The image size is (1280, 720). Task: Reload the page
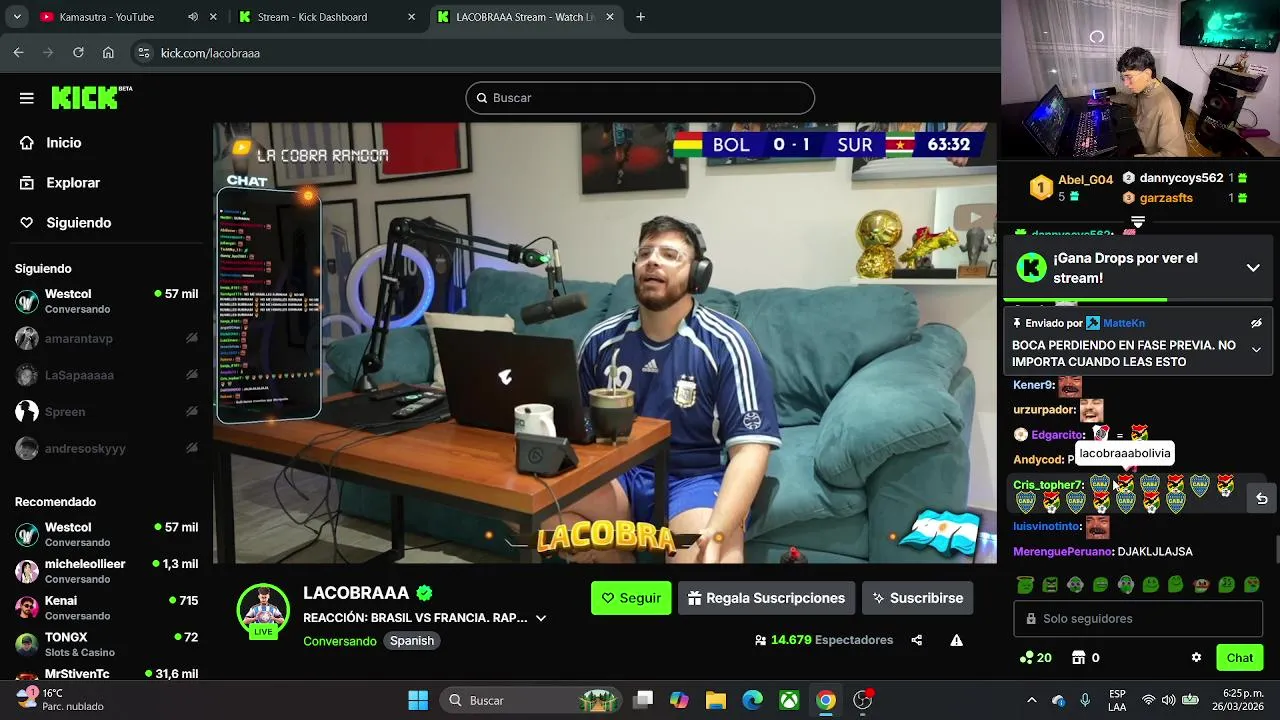(78, 53)
